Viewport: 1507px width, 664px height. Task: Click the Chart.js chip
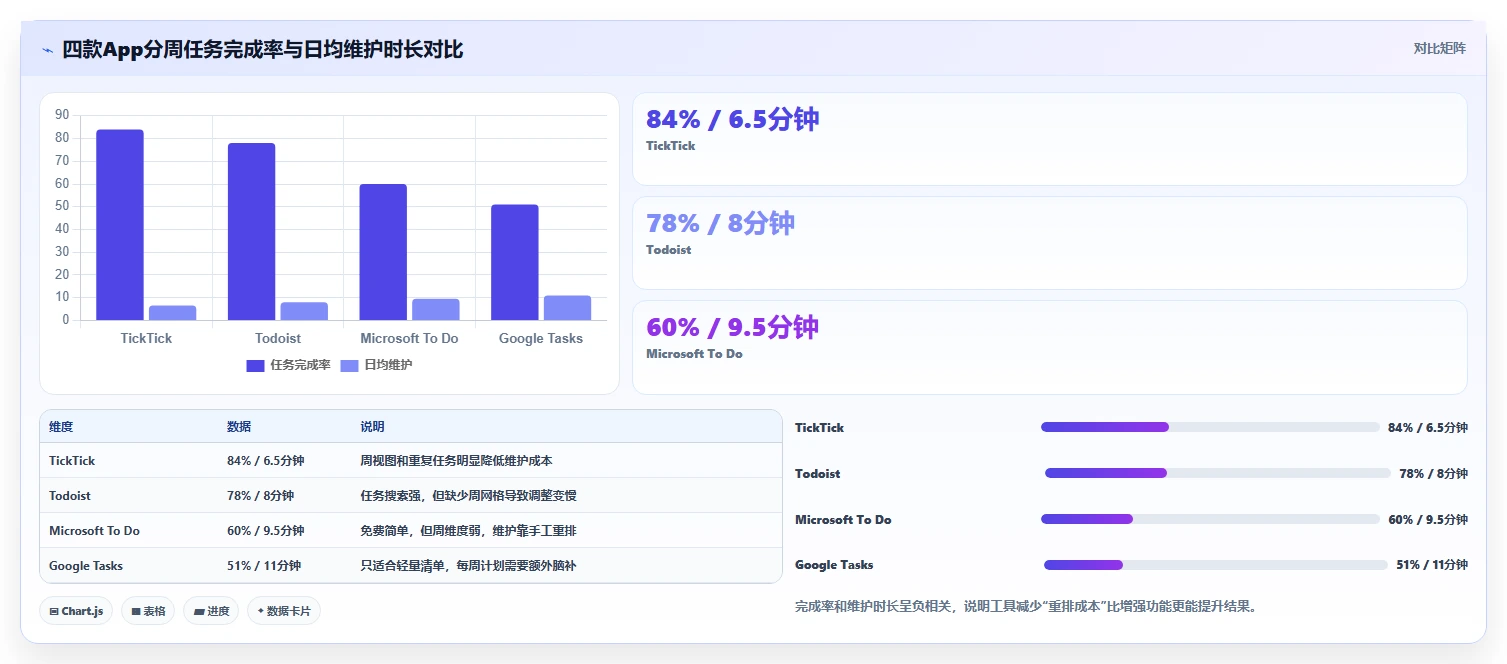point(76,611)
